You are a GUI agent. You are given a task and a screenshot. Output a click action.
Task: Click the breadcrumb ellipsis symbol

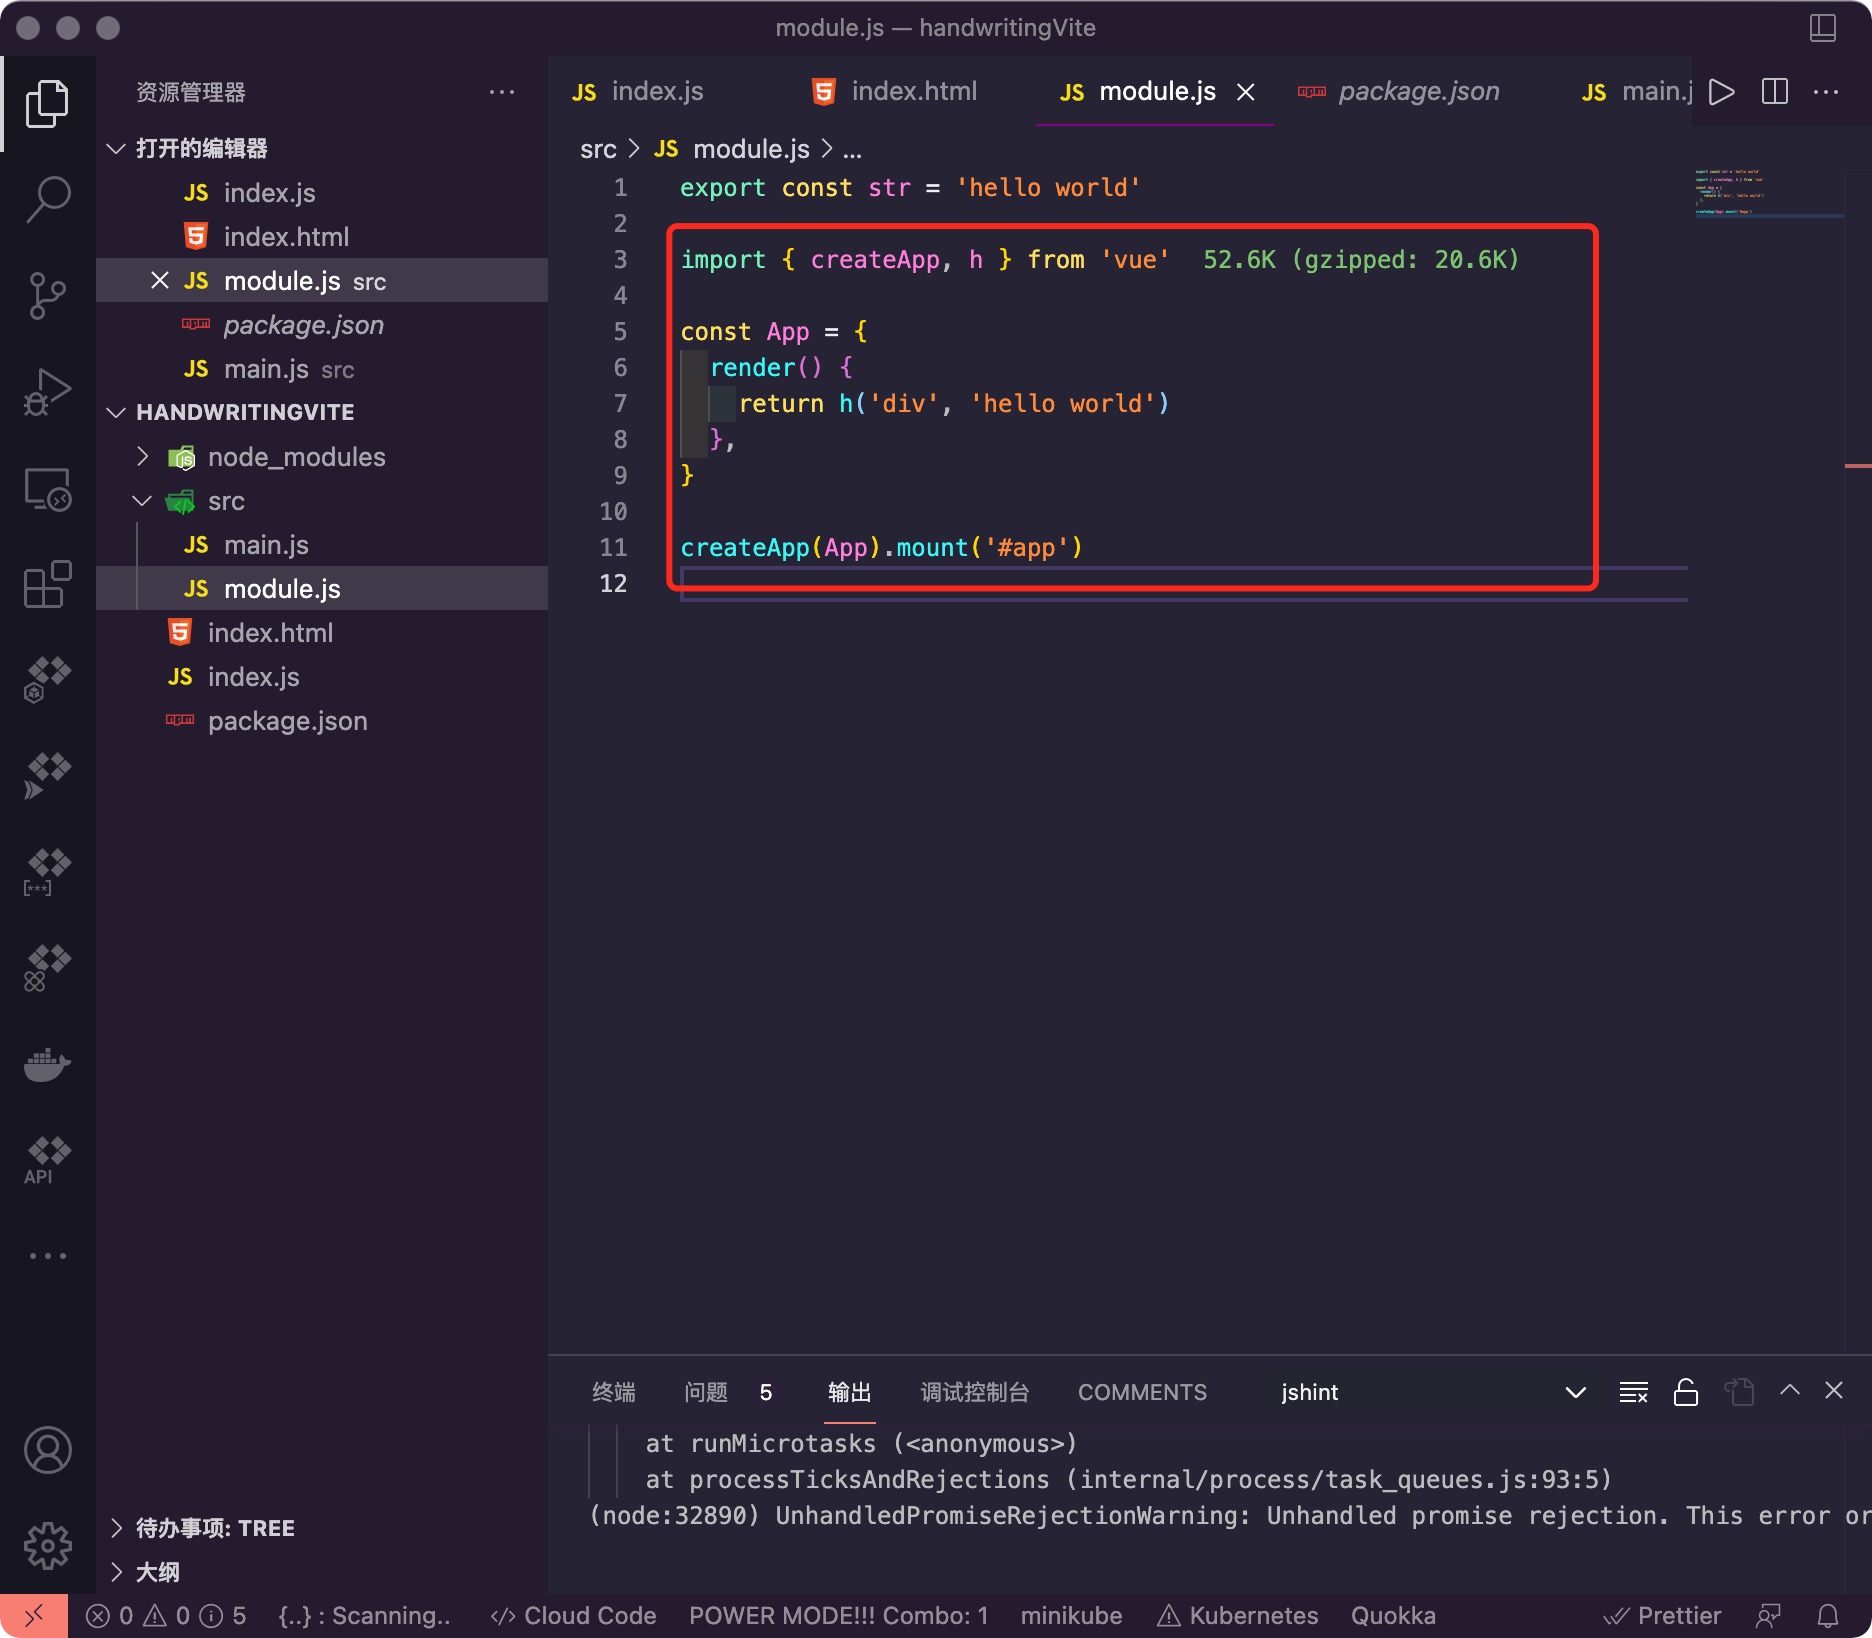pos(852,150)
